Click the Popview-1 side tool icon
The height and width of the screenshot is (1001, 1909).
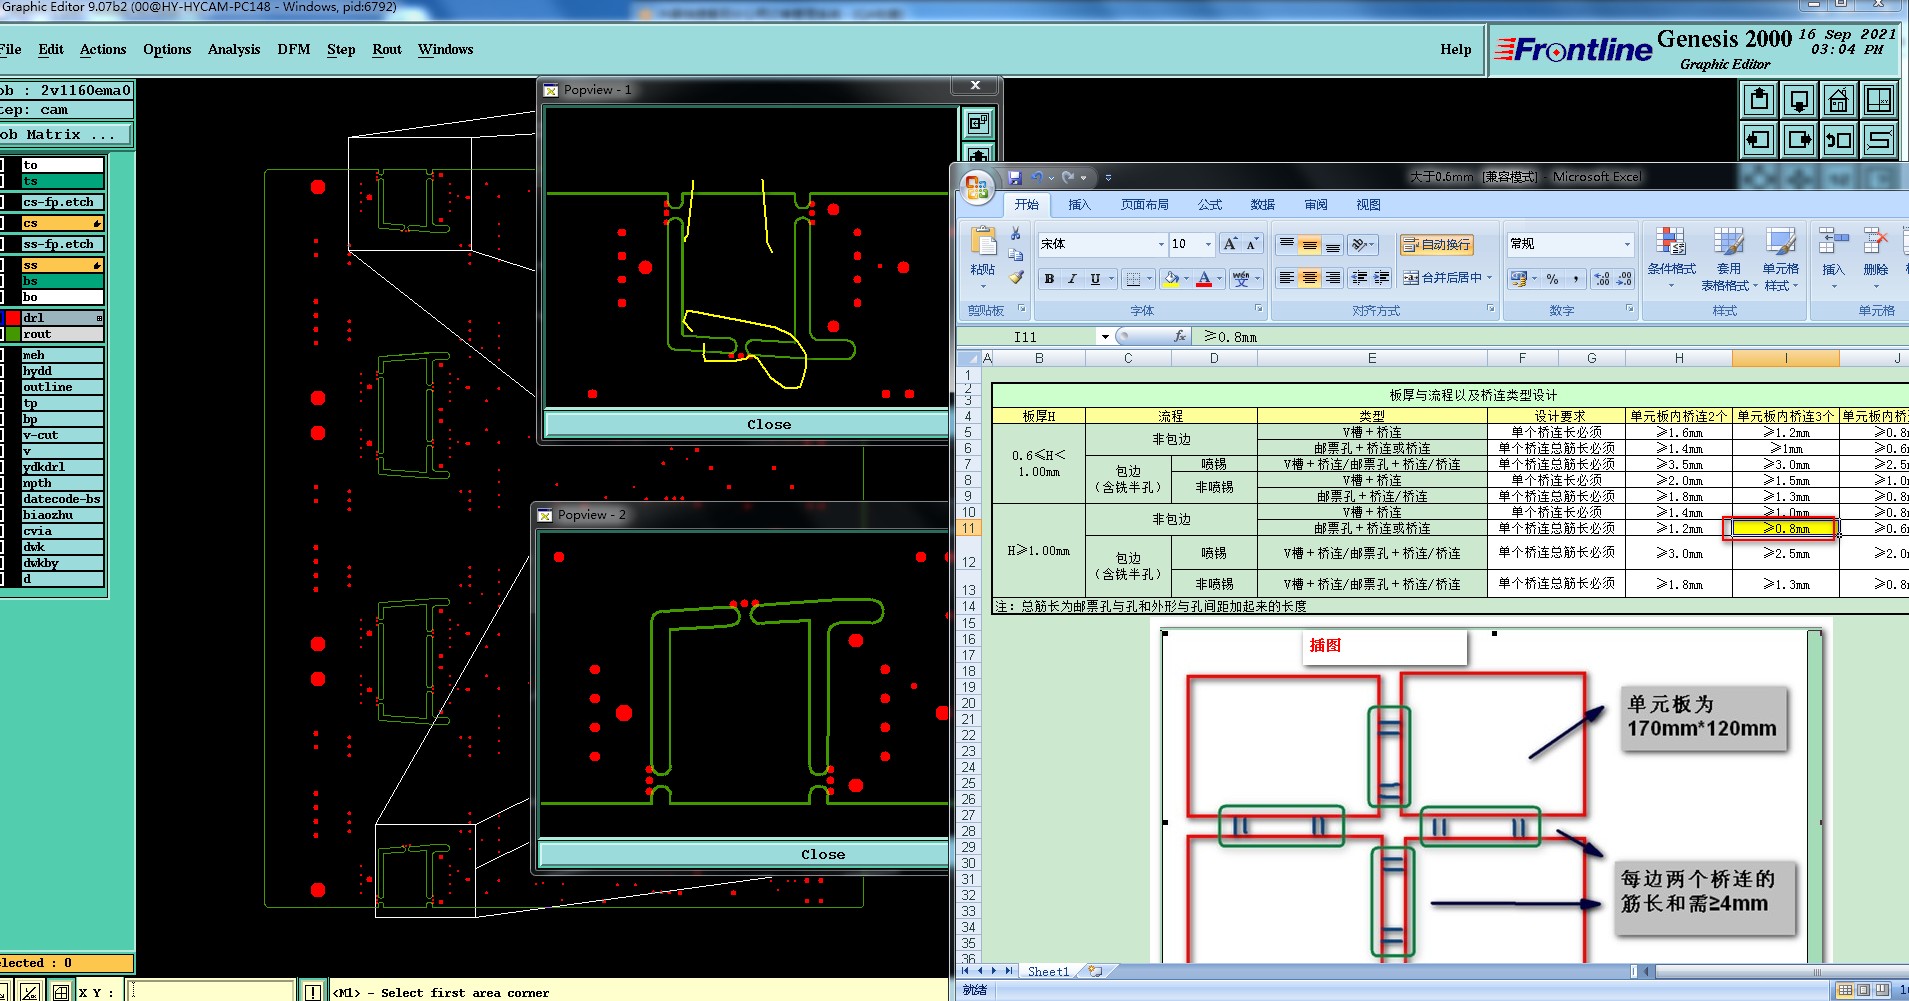978,123
